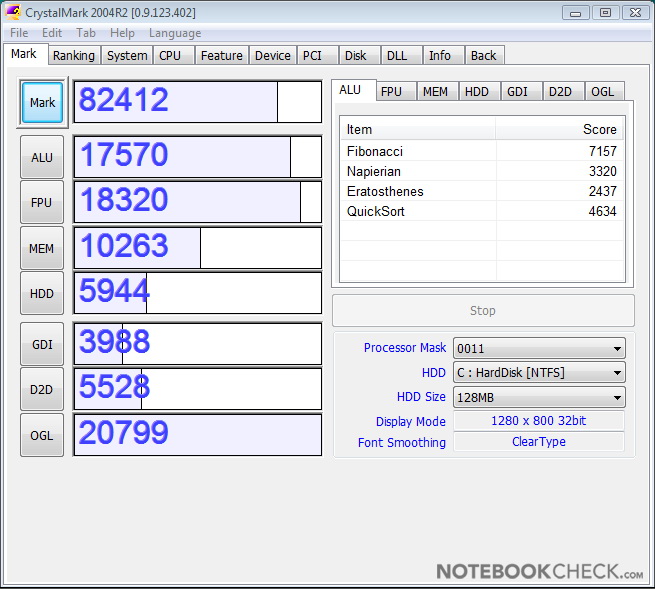Switch to the Feature tab
Screen dimensions: 655x589
(221, 56)
